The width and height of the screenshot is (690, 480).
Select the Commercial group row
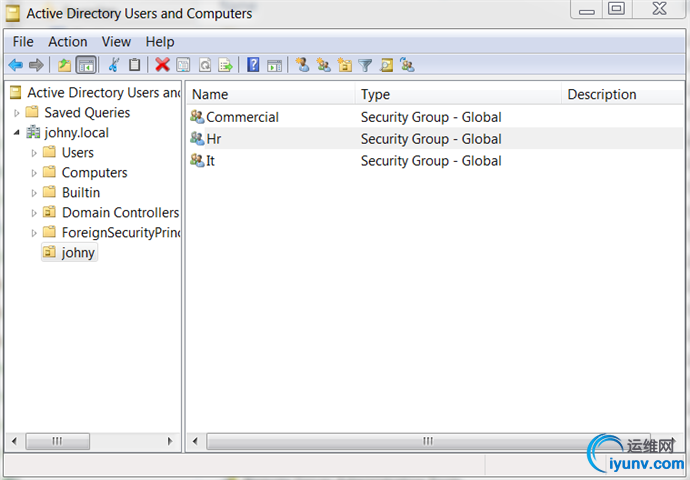tap(435, 117)
